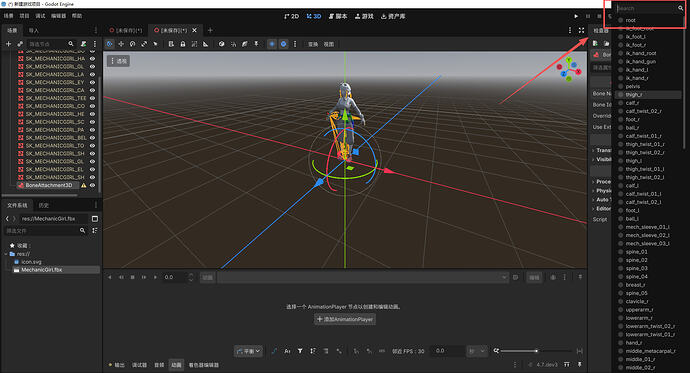Switch to the 2D workspace

point(292,16)
